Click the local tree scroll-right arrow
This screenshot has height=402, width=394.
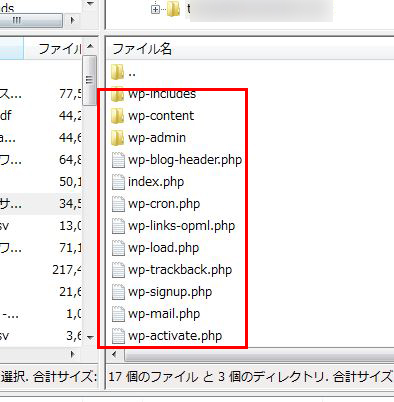tap(72, 20)
